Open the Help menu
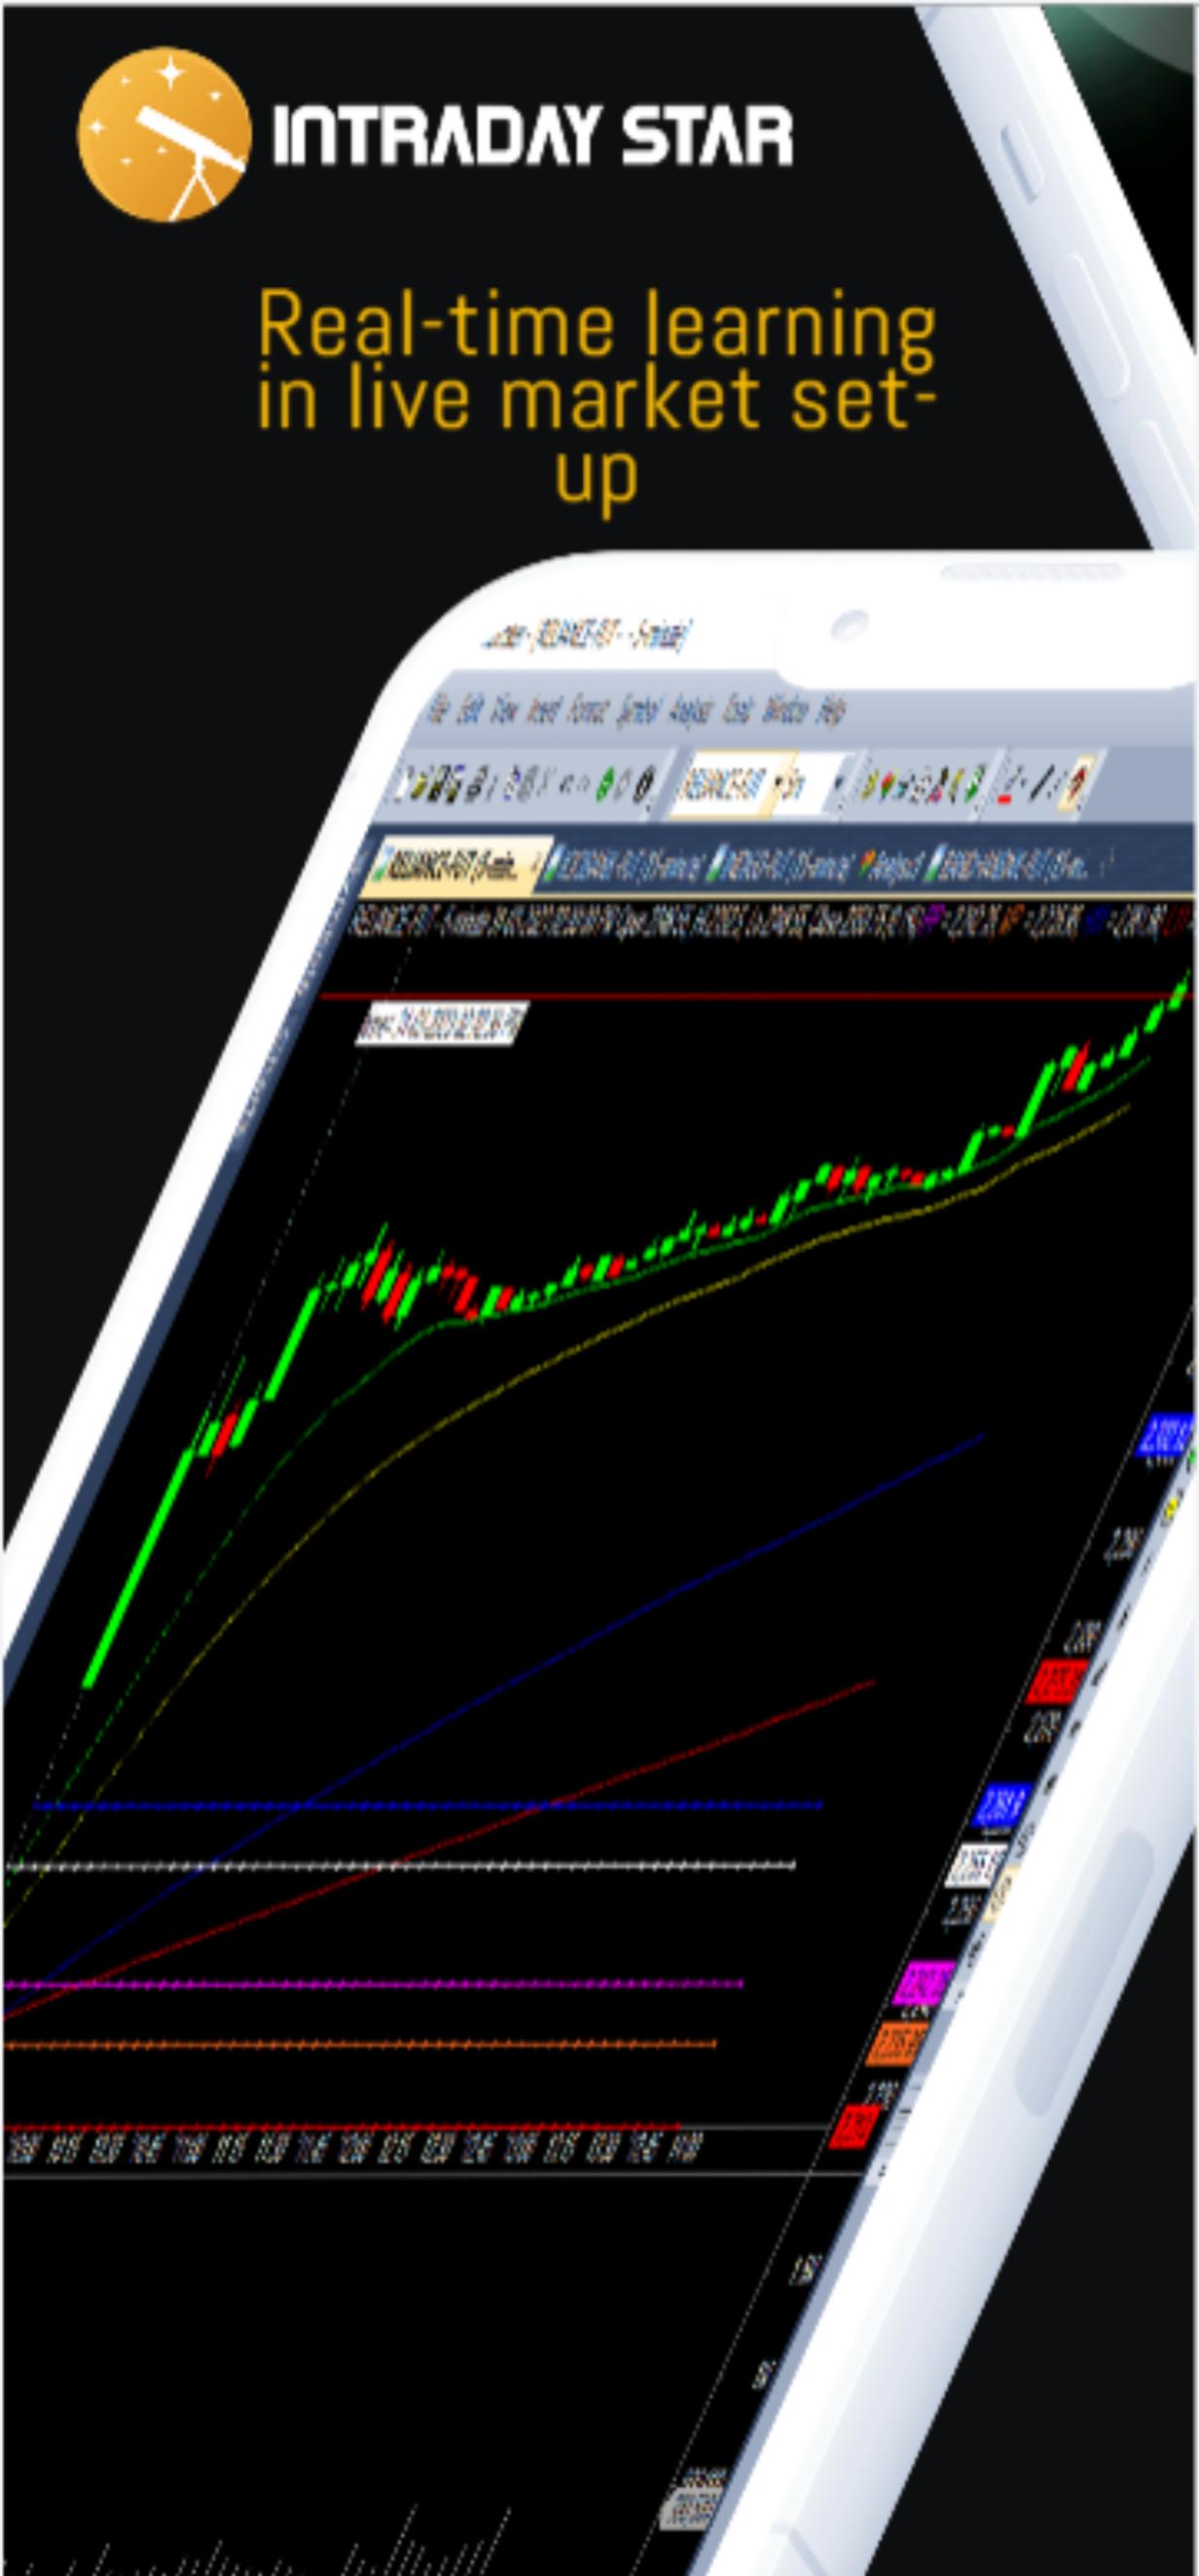 coord(831,710)
